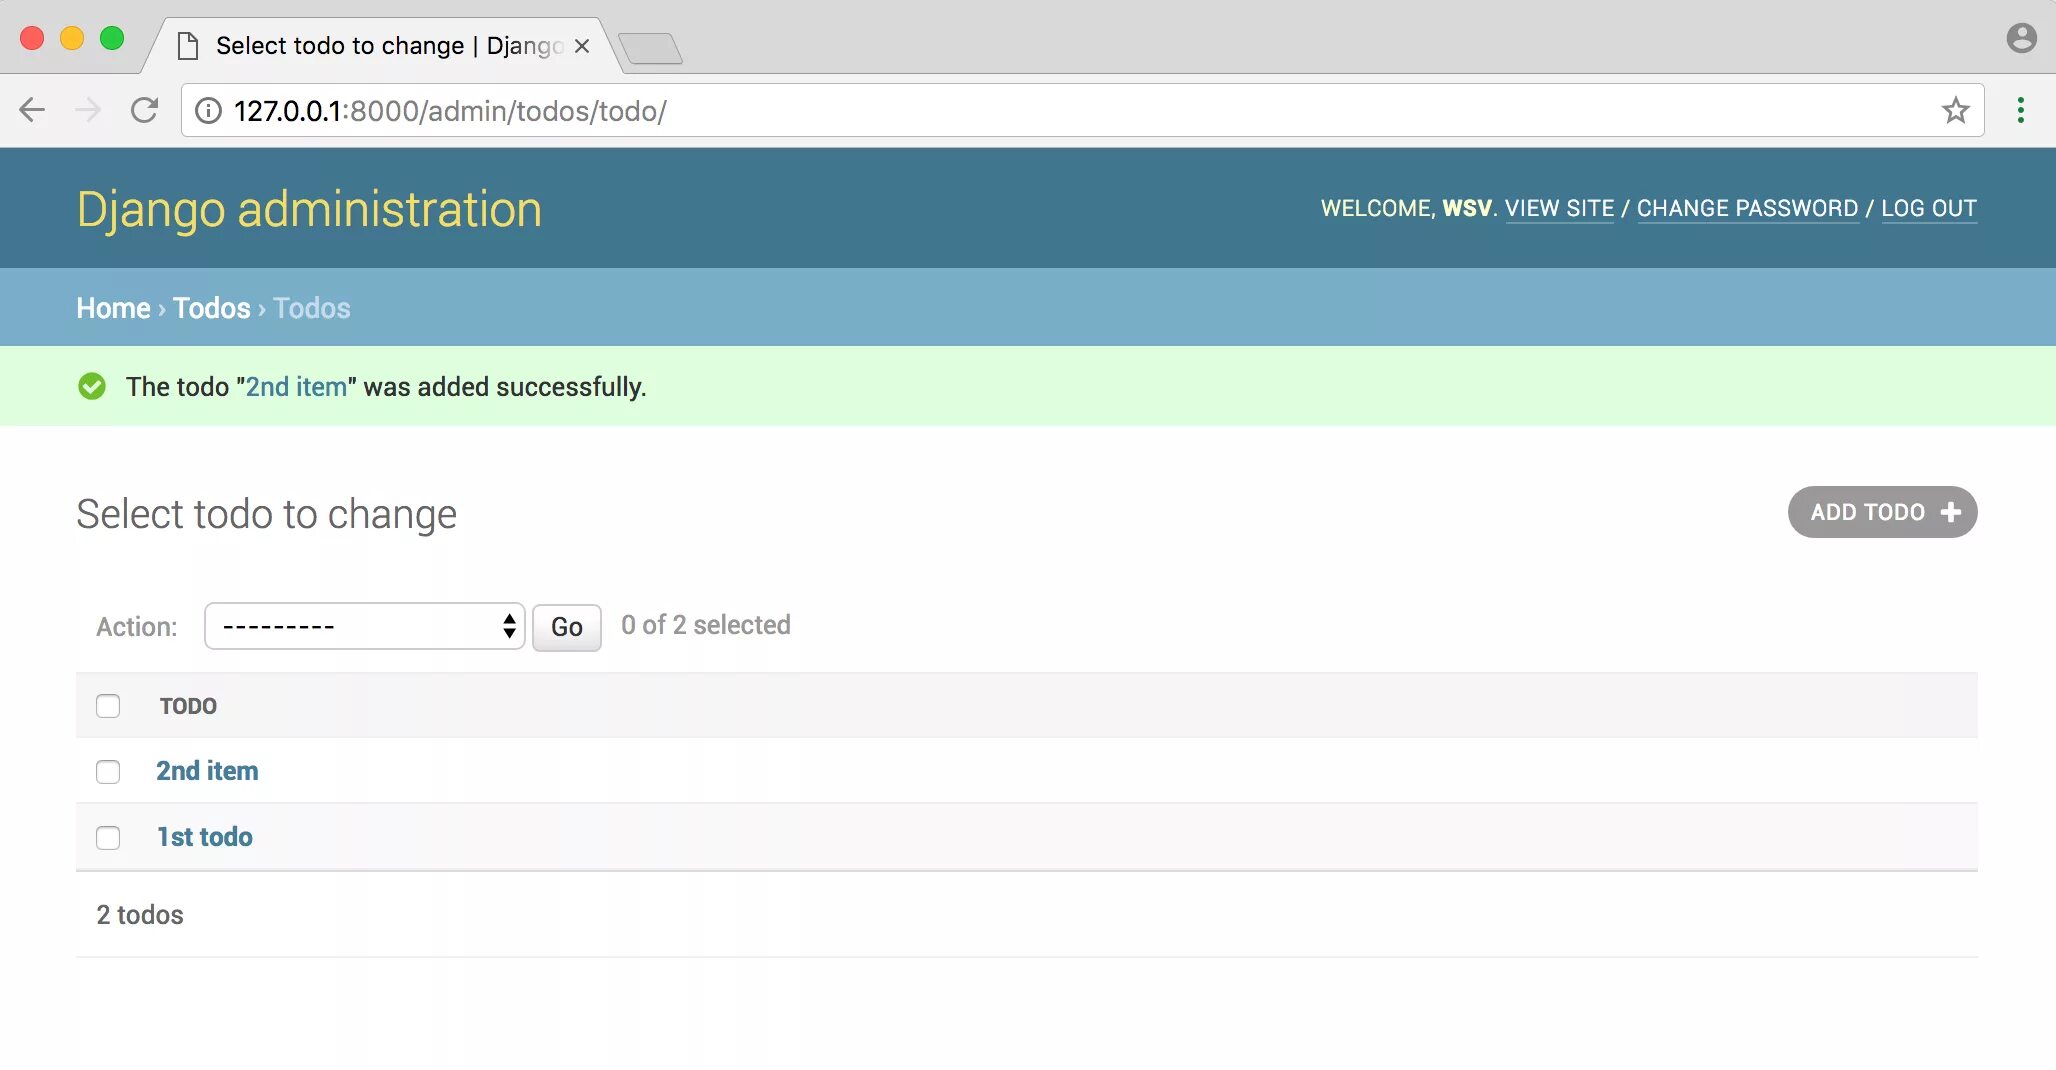Toggle the select-all checkbox in header
Viewport: 2056px width, 1070px height.
pos(108,706)
